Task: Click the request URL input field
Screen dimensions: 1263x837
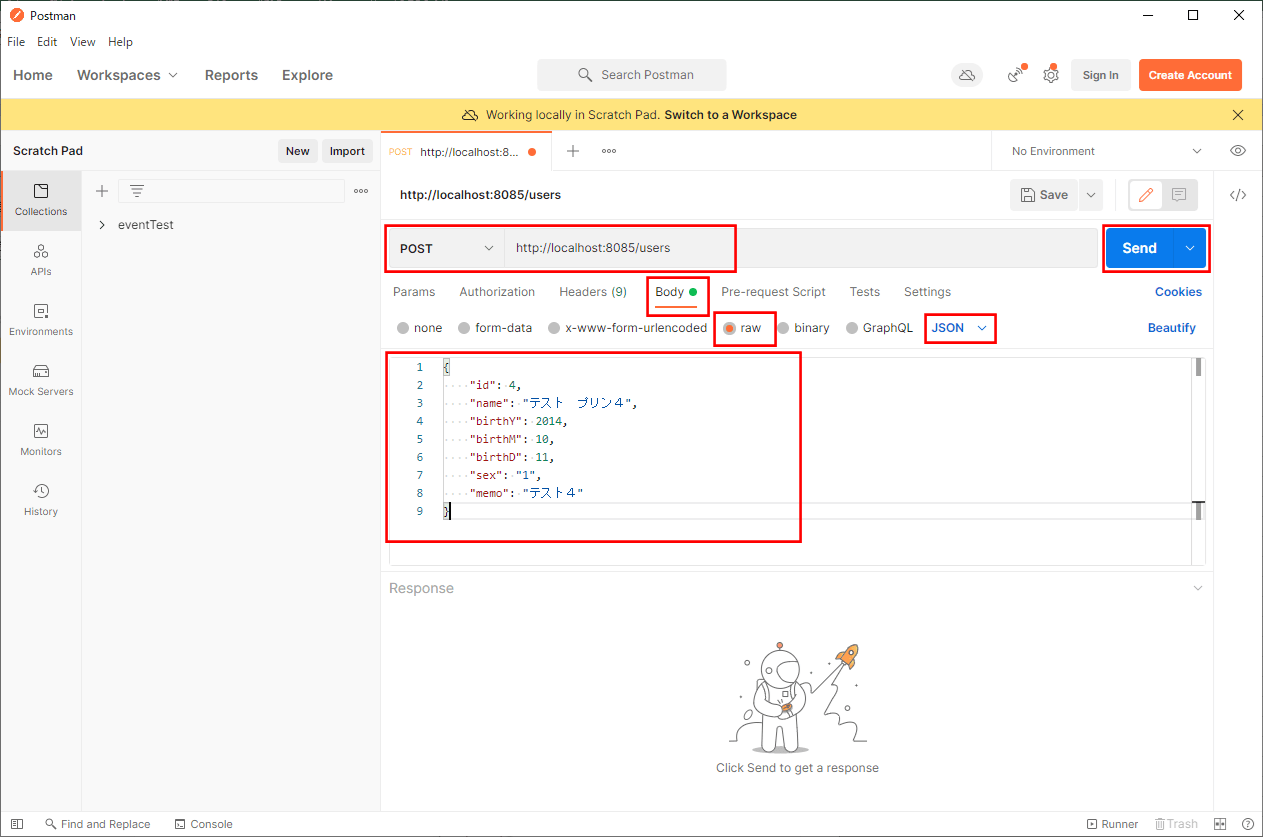Action: 800,248
